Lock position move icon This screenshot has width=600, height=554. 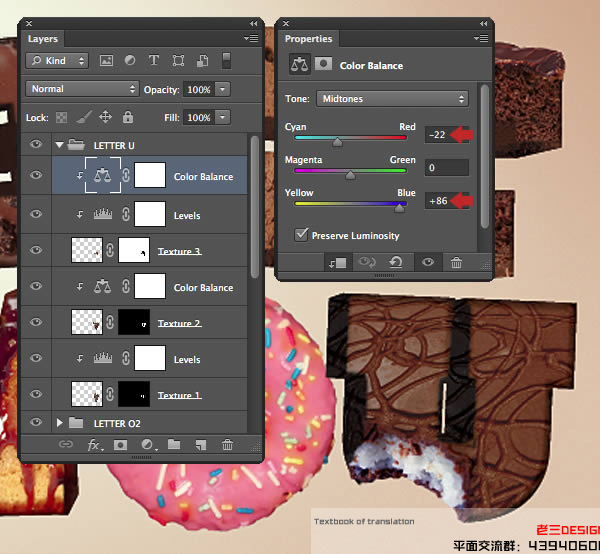106,117
